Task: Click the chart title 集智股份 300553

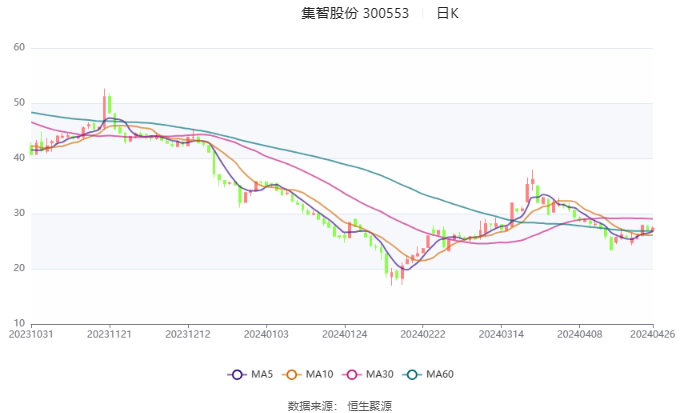Action: tap(355, 13)
